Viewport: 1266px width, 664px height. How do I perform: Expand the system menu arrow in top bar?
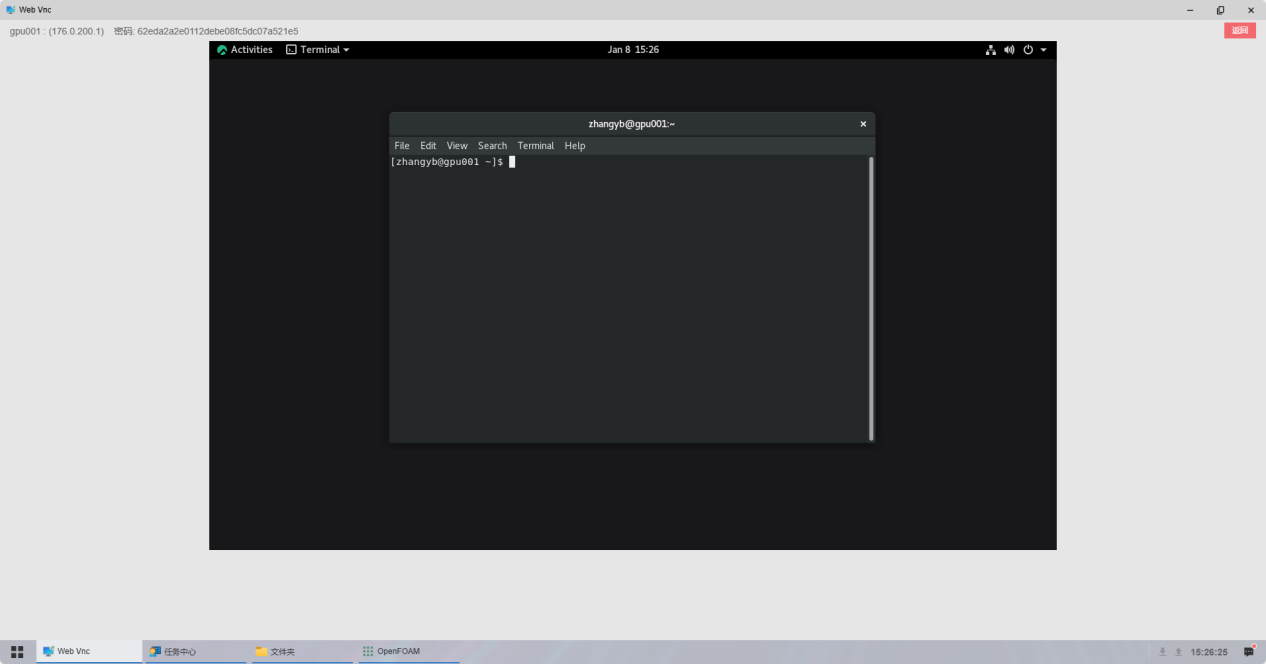click(x=1043, y=50)
